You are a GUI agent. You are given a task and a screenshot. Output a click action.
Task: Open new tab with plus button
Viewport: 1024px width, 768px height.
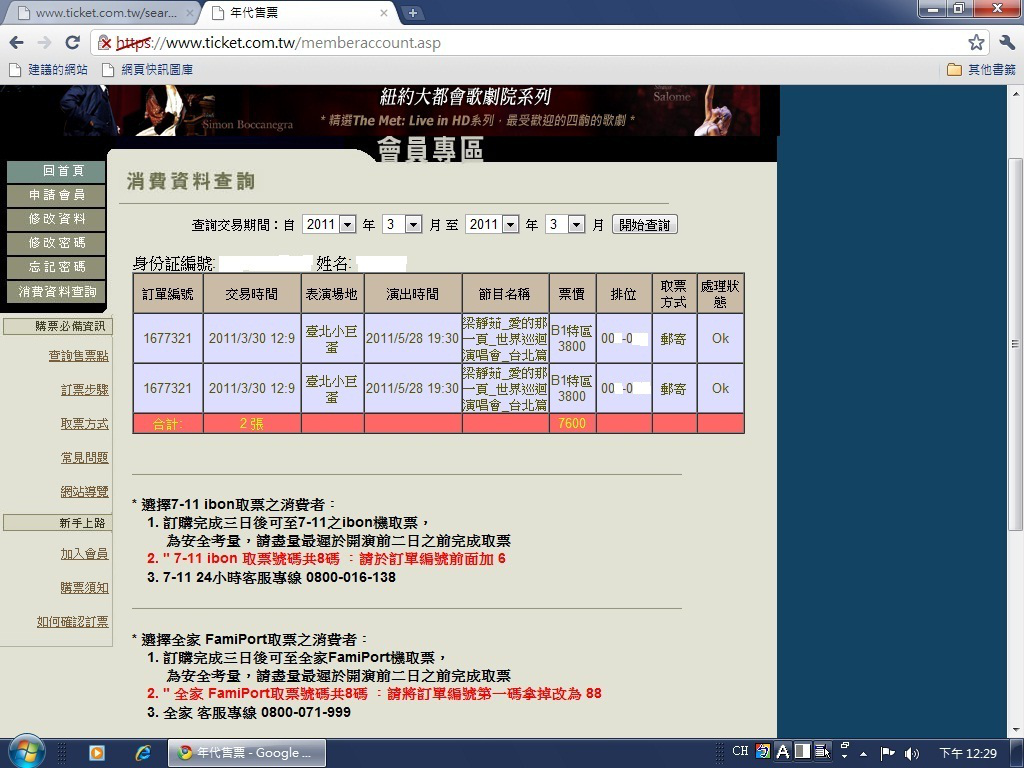coord(412,13)
